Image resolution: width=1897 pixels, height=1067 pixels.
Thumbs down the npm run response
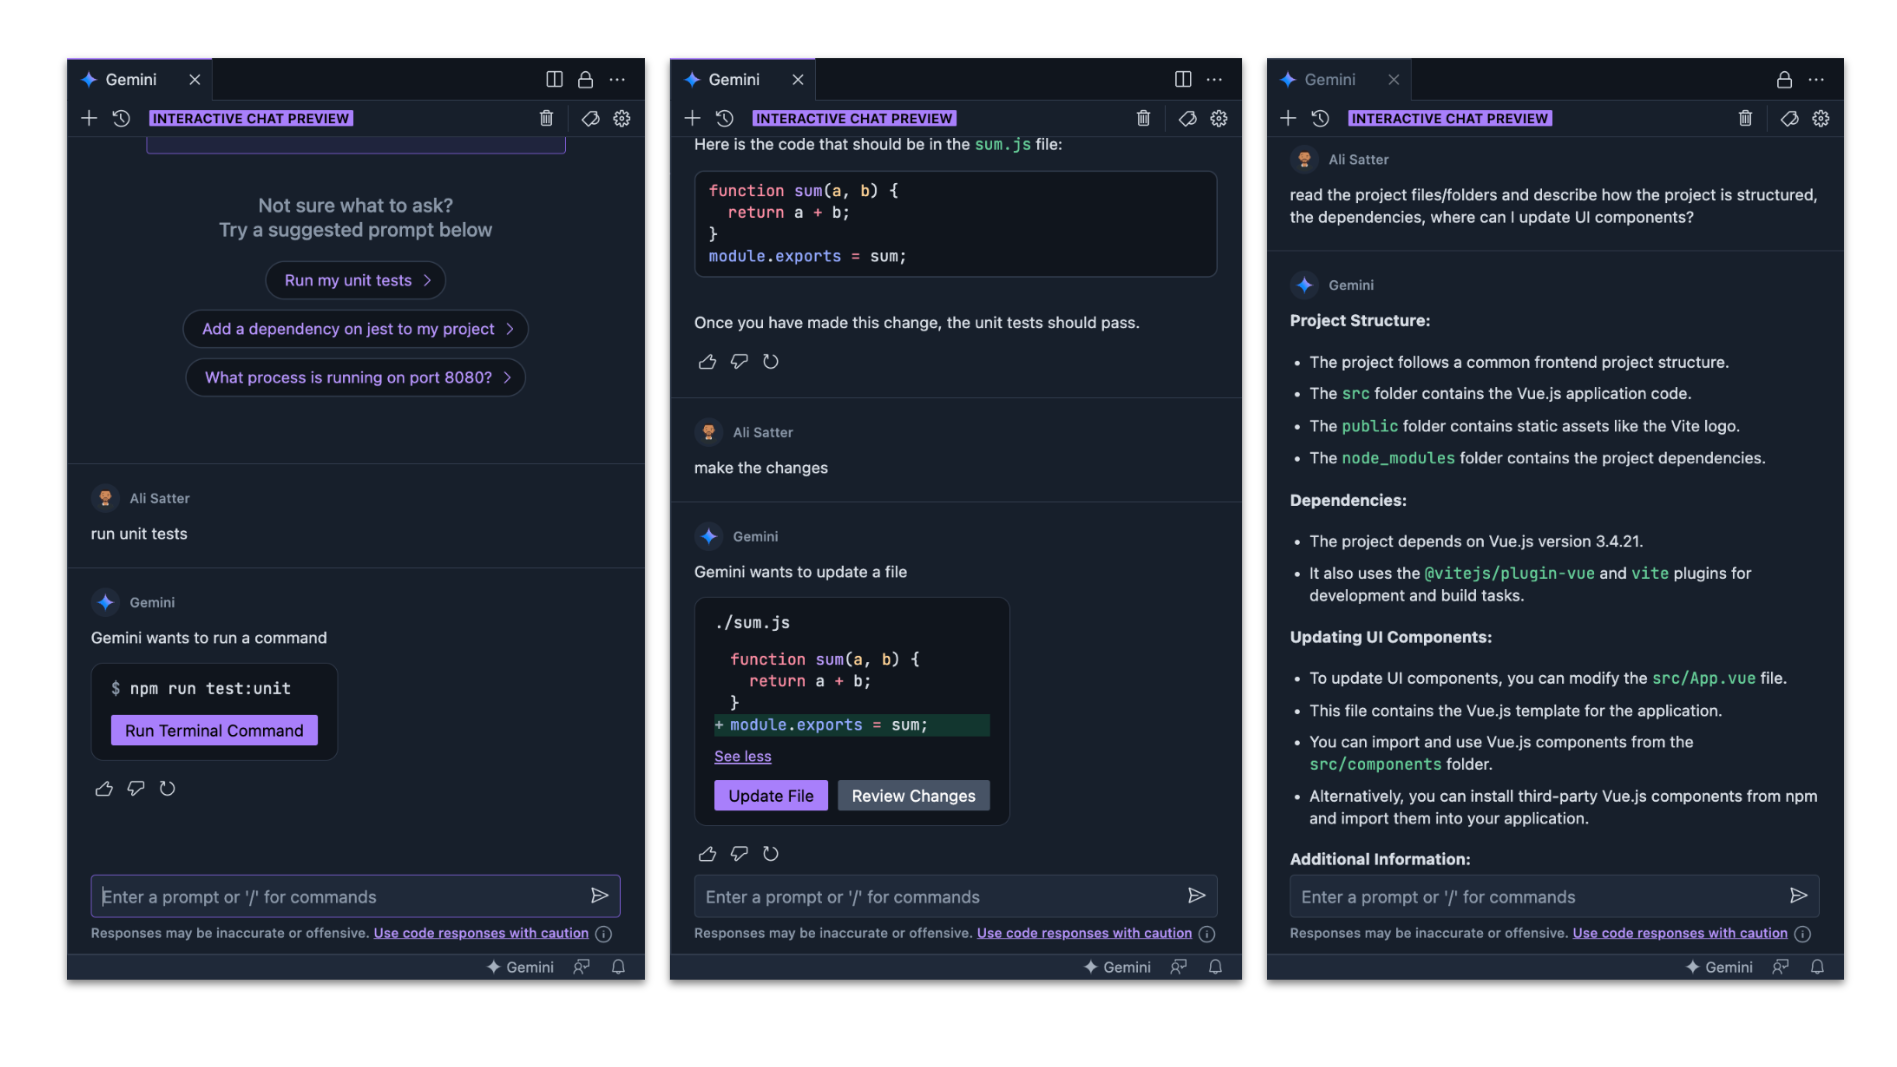point(136,789)
